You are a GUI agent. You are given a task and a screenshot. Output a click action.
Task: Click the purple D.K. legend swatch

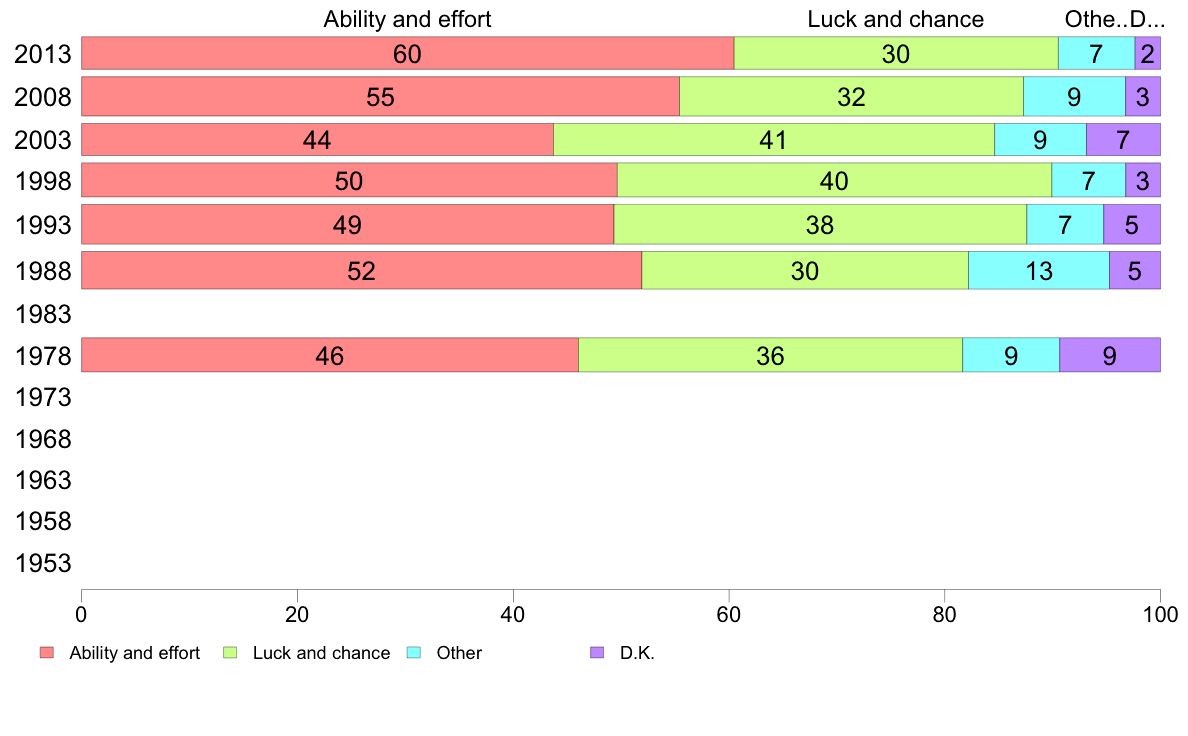pyautogui.click(x=597, y=653)
